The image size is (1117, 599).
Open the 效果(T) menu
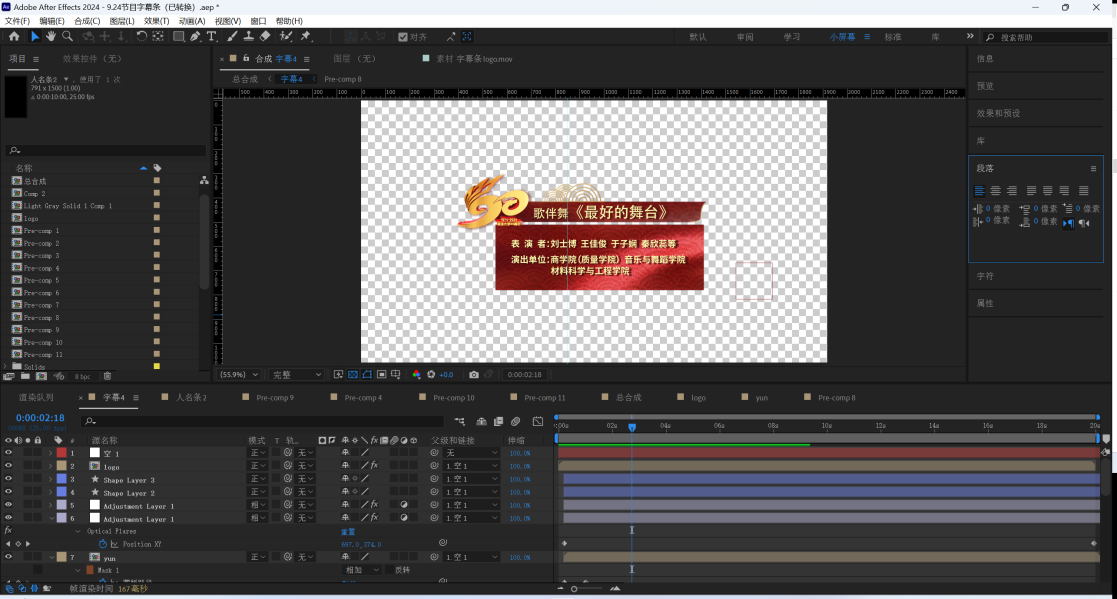tap(156, 21)
